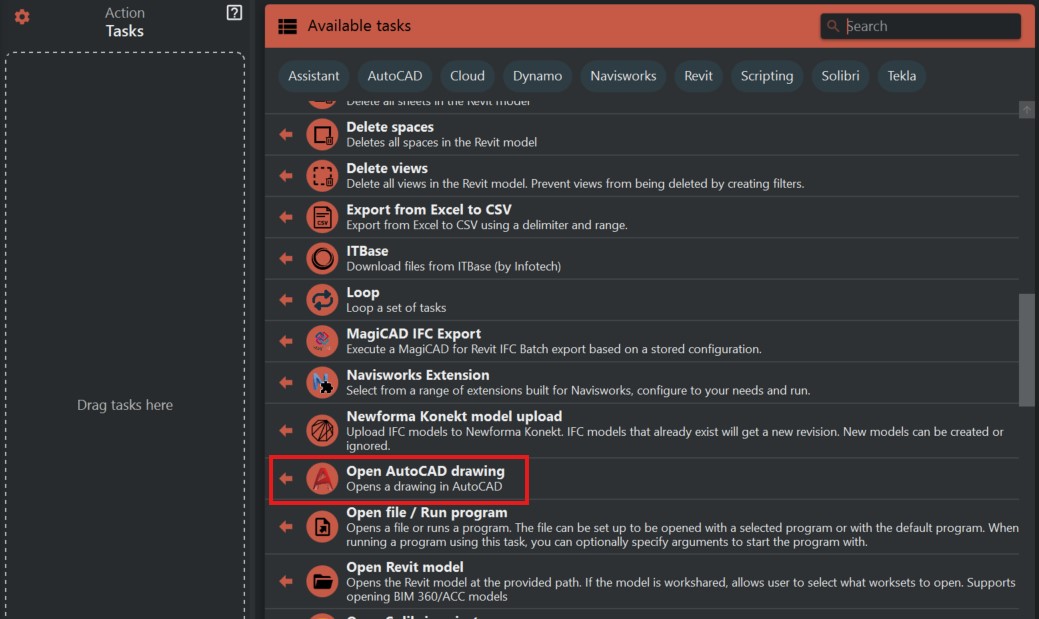Click the Available tasks list icon
Viewport: 1039px width, 619px height.
pos(287,26)
